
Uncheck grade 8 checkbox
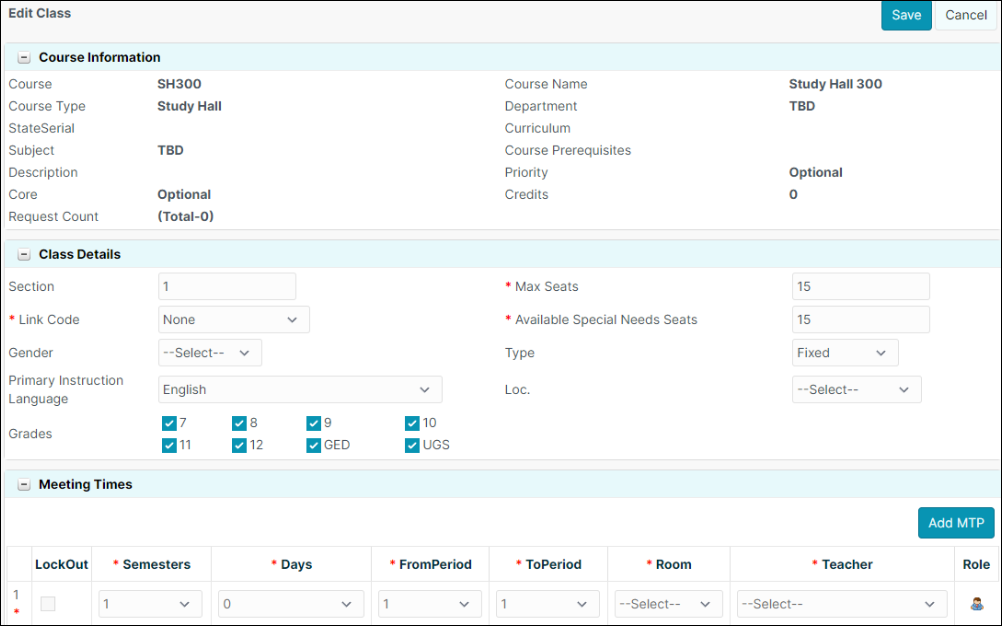point(239,423)
